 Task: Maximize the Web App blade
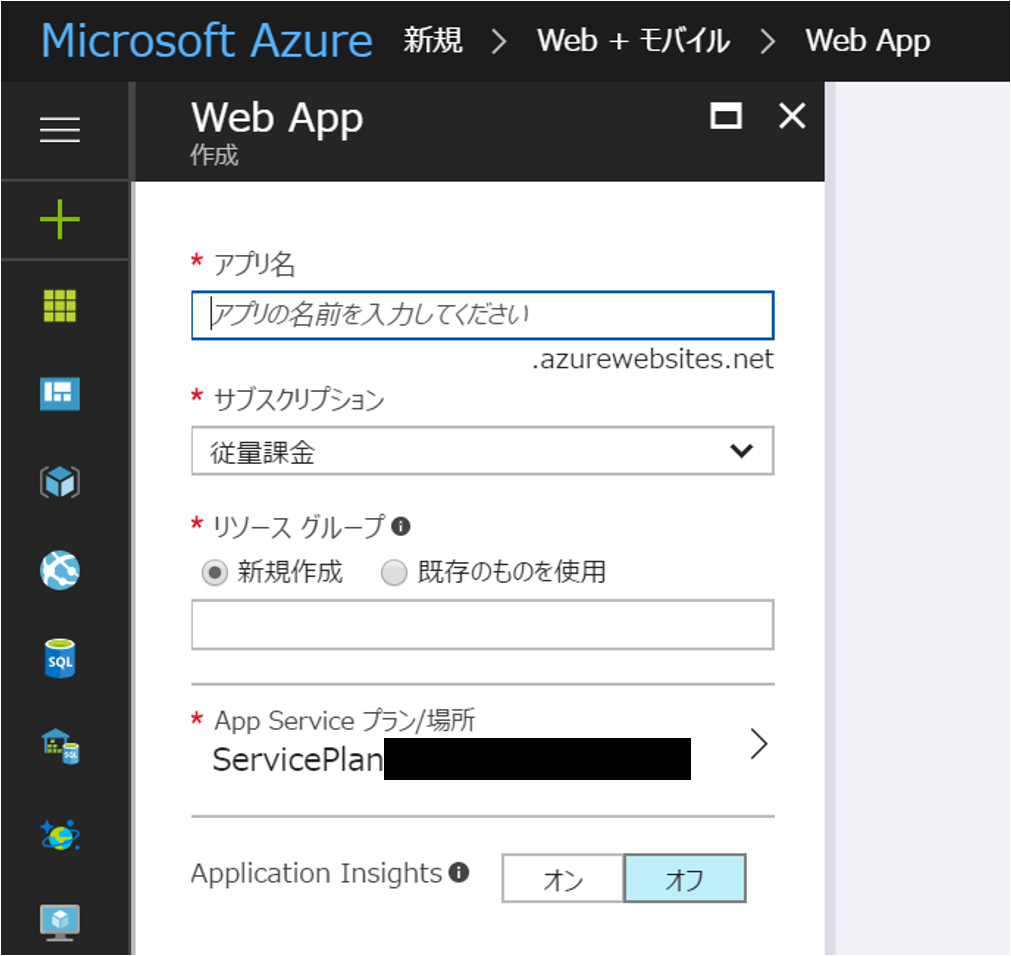(x=726, y=117)
